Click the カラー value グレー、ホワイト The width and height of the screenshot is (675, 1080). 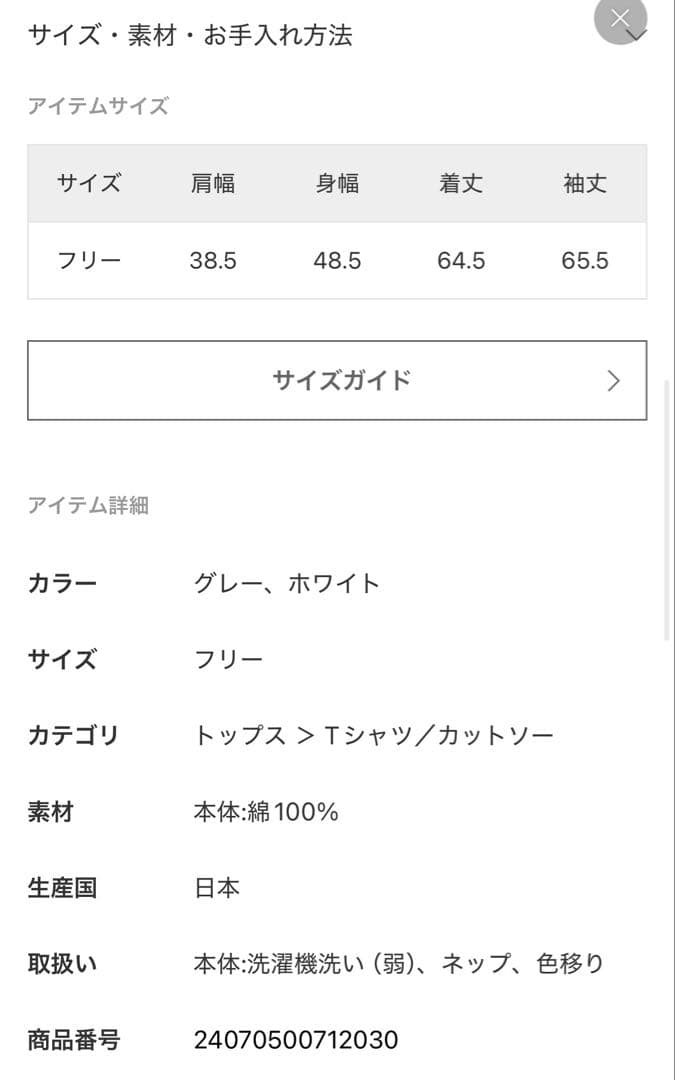pos(289,582)
